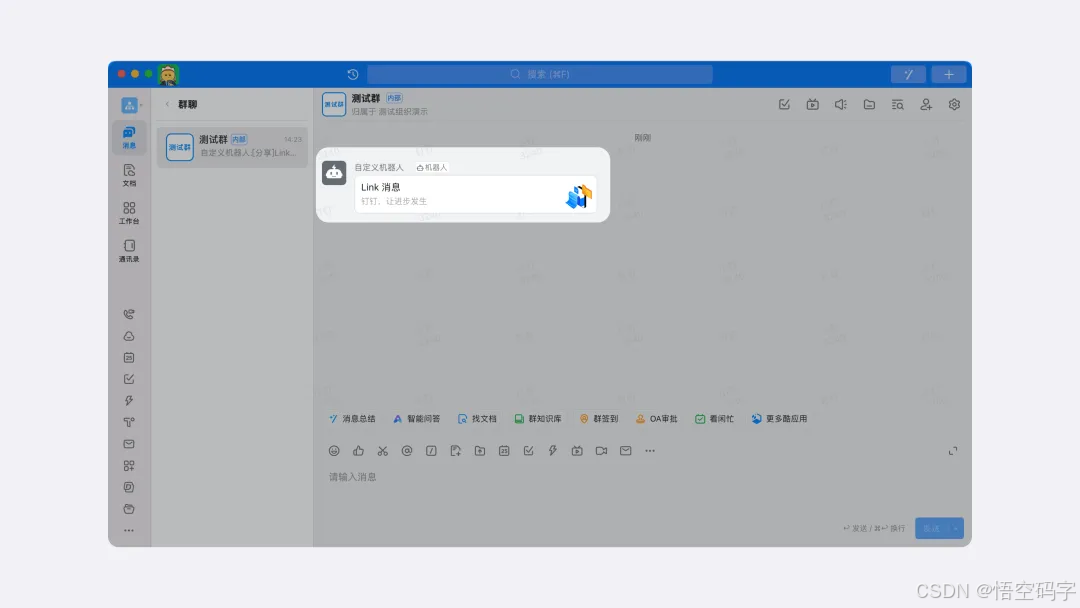Open 群签到 quick action
Viewport: 1080px width, 608px height.
(x=599, y=419)
